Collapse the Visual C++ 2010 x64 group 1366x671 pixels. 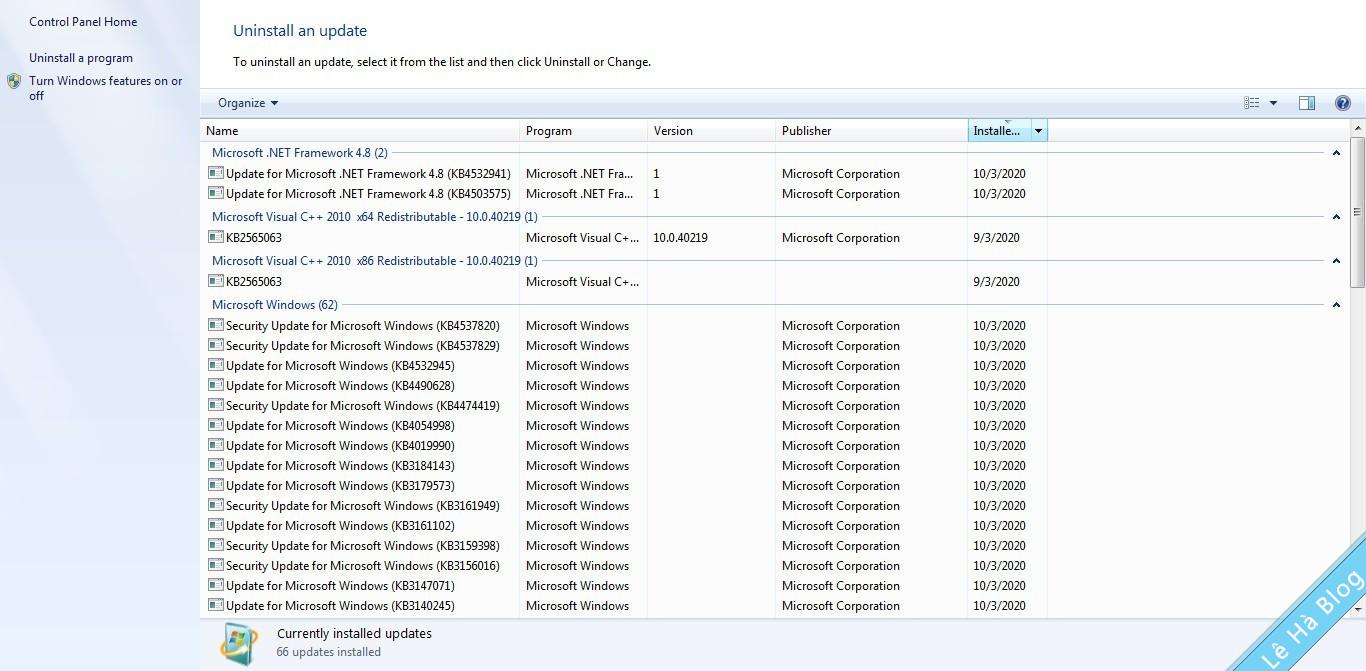coord(1336,217)
